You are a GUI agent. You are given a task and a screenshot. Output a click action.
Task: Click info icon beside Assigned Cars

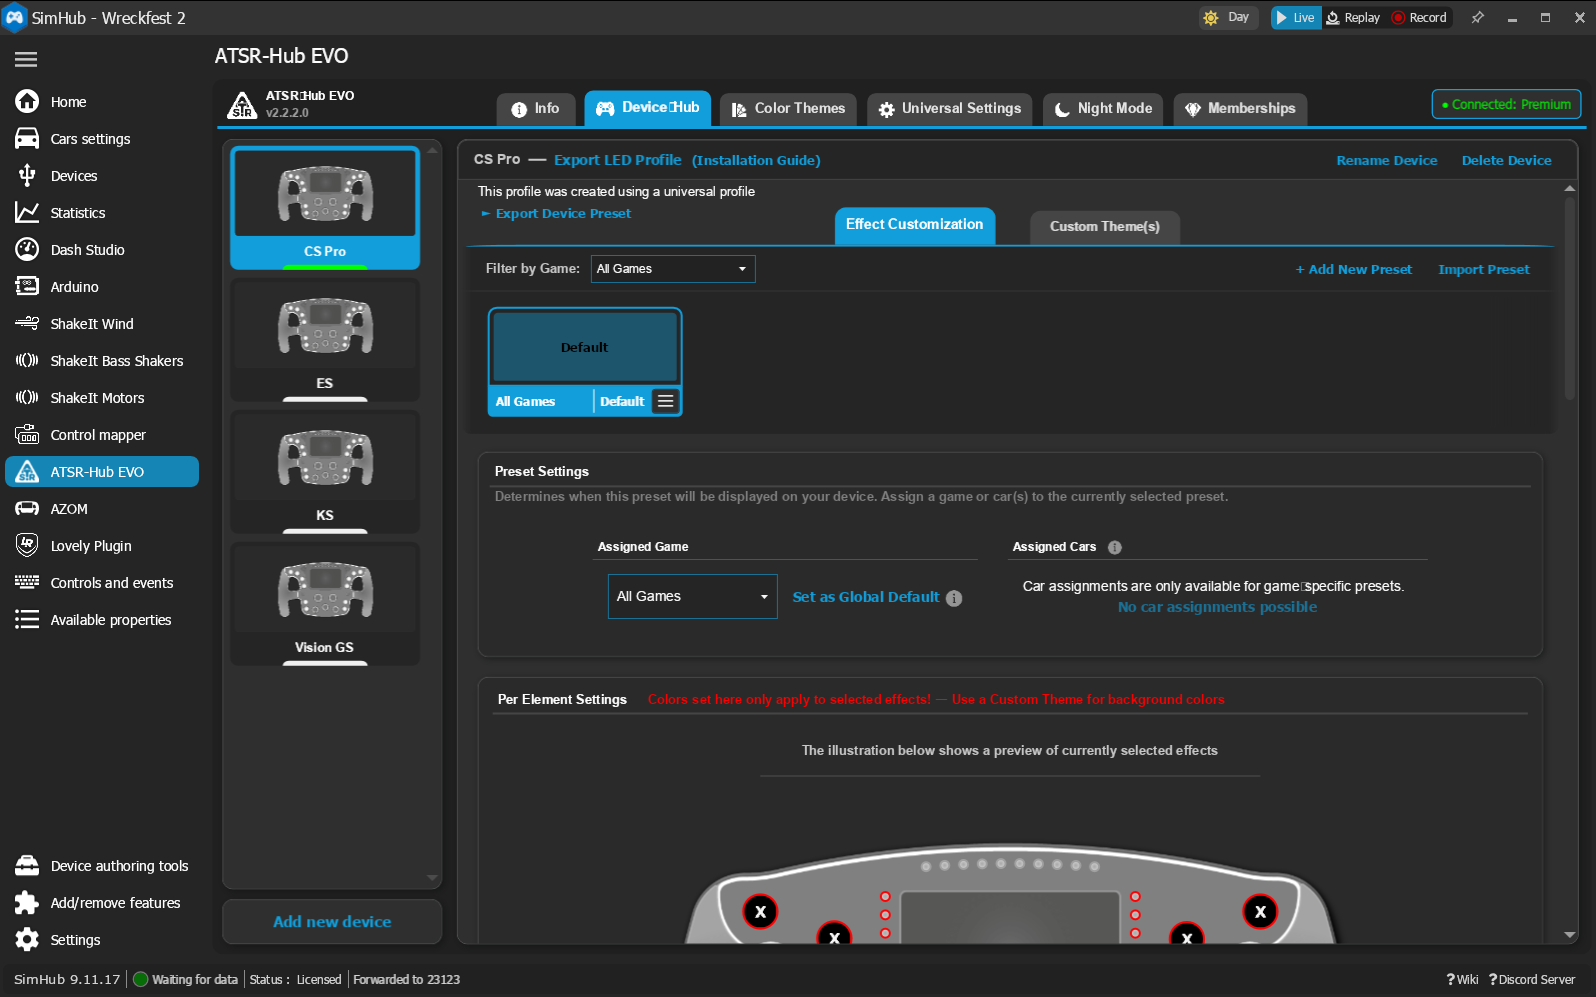click(x=1115, y=547)
